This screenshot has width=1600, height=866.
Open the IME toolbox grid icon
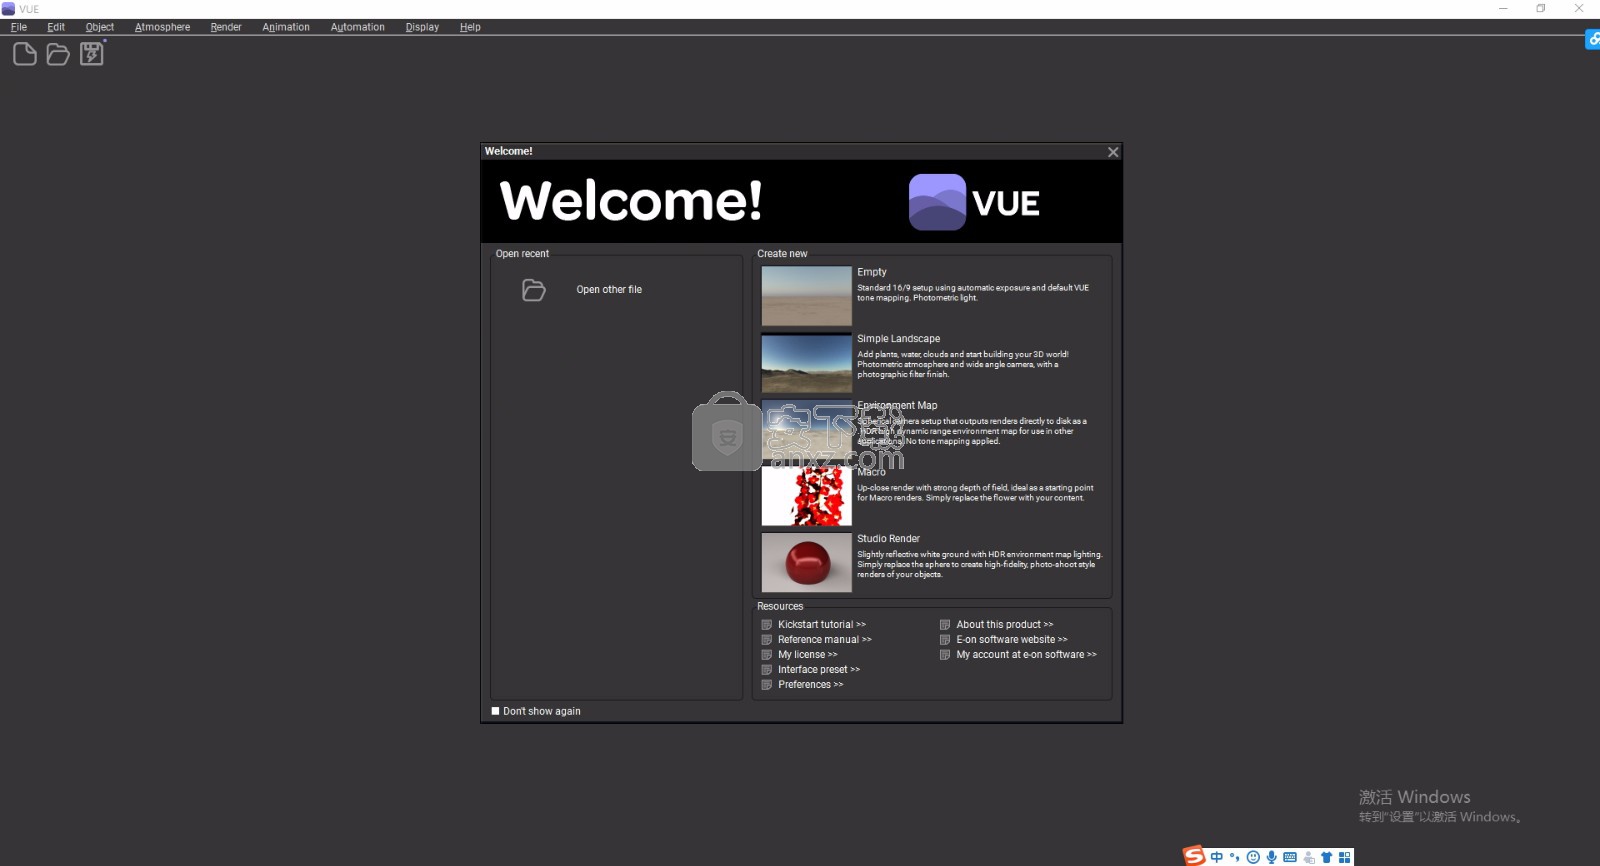[1345, 857]
